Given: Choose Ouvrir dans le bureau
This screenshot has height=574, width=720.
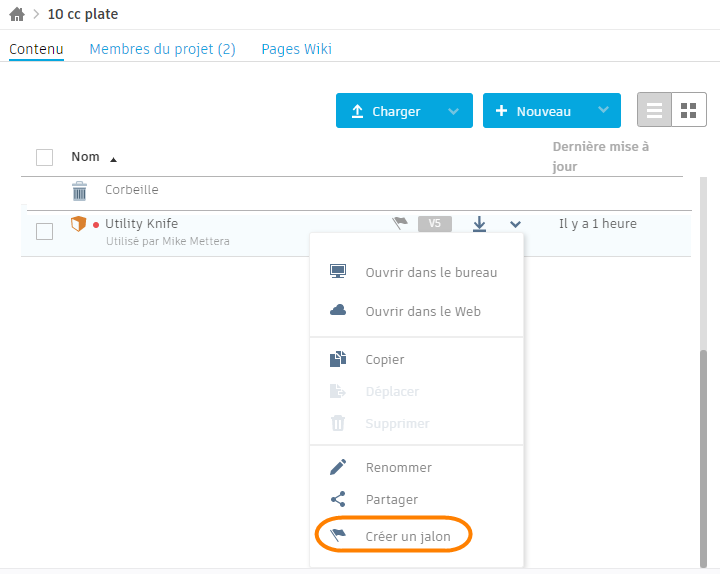Looking at the screenshot, I should tap(416, 272).
